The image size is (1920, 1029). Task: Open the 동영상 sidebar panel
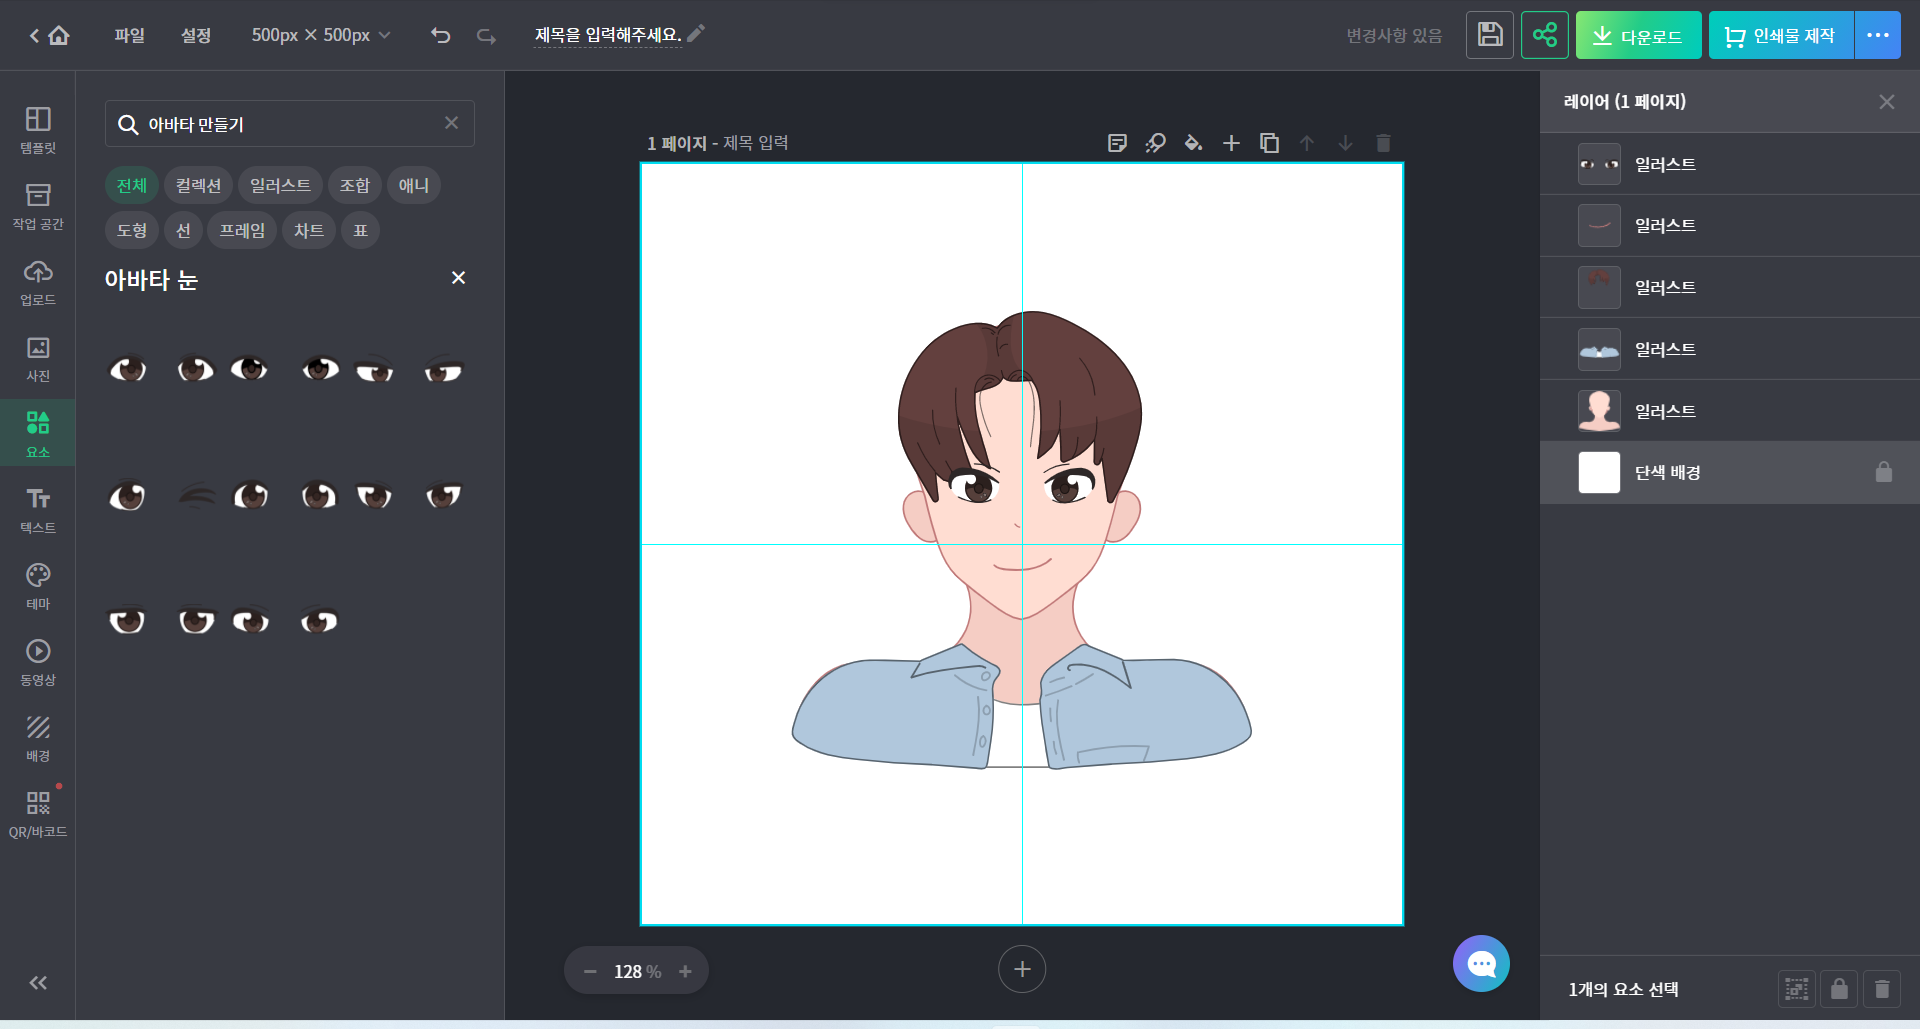tap(38, 662)
